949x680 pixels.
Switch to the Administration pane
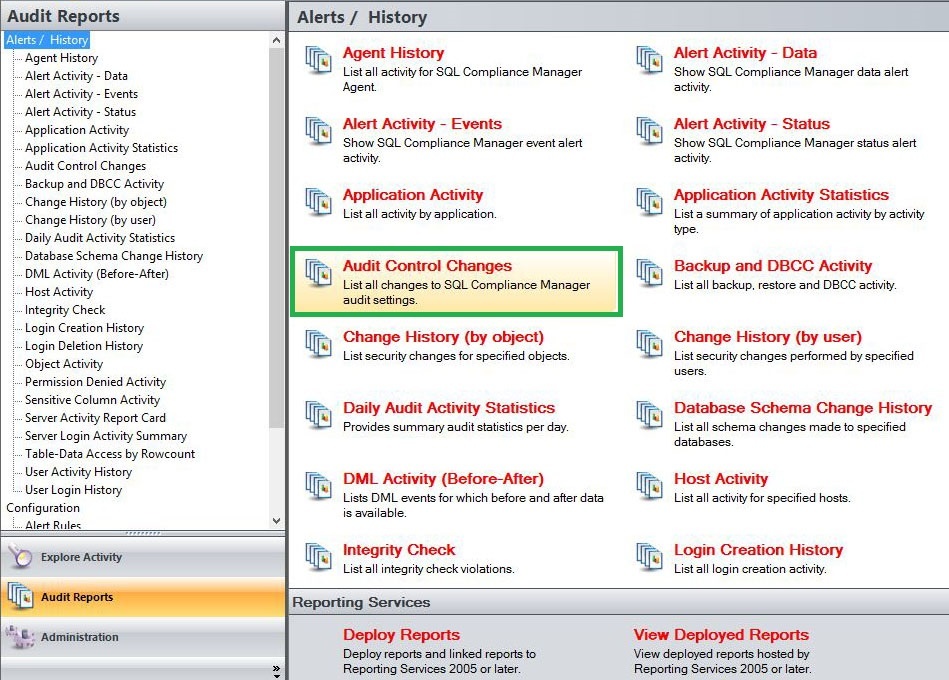pos(143,637)
